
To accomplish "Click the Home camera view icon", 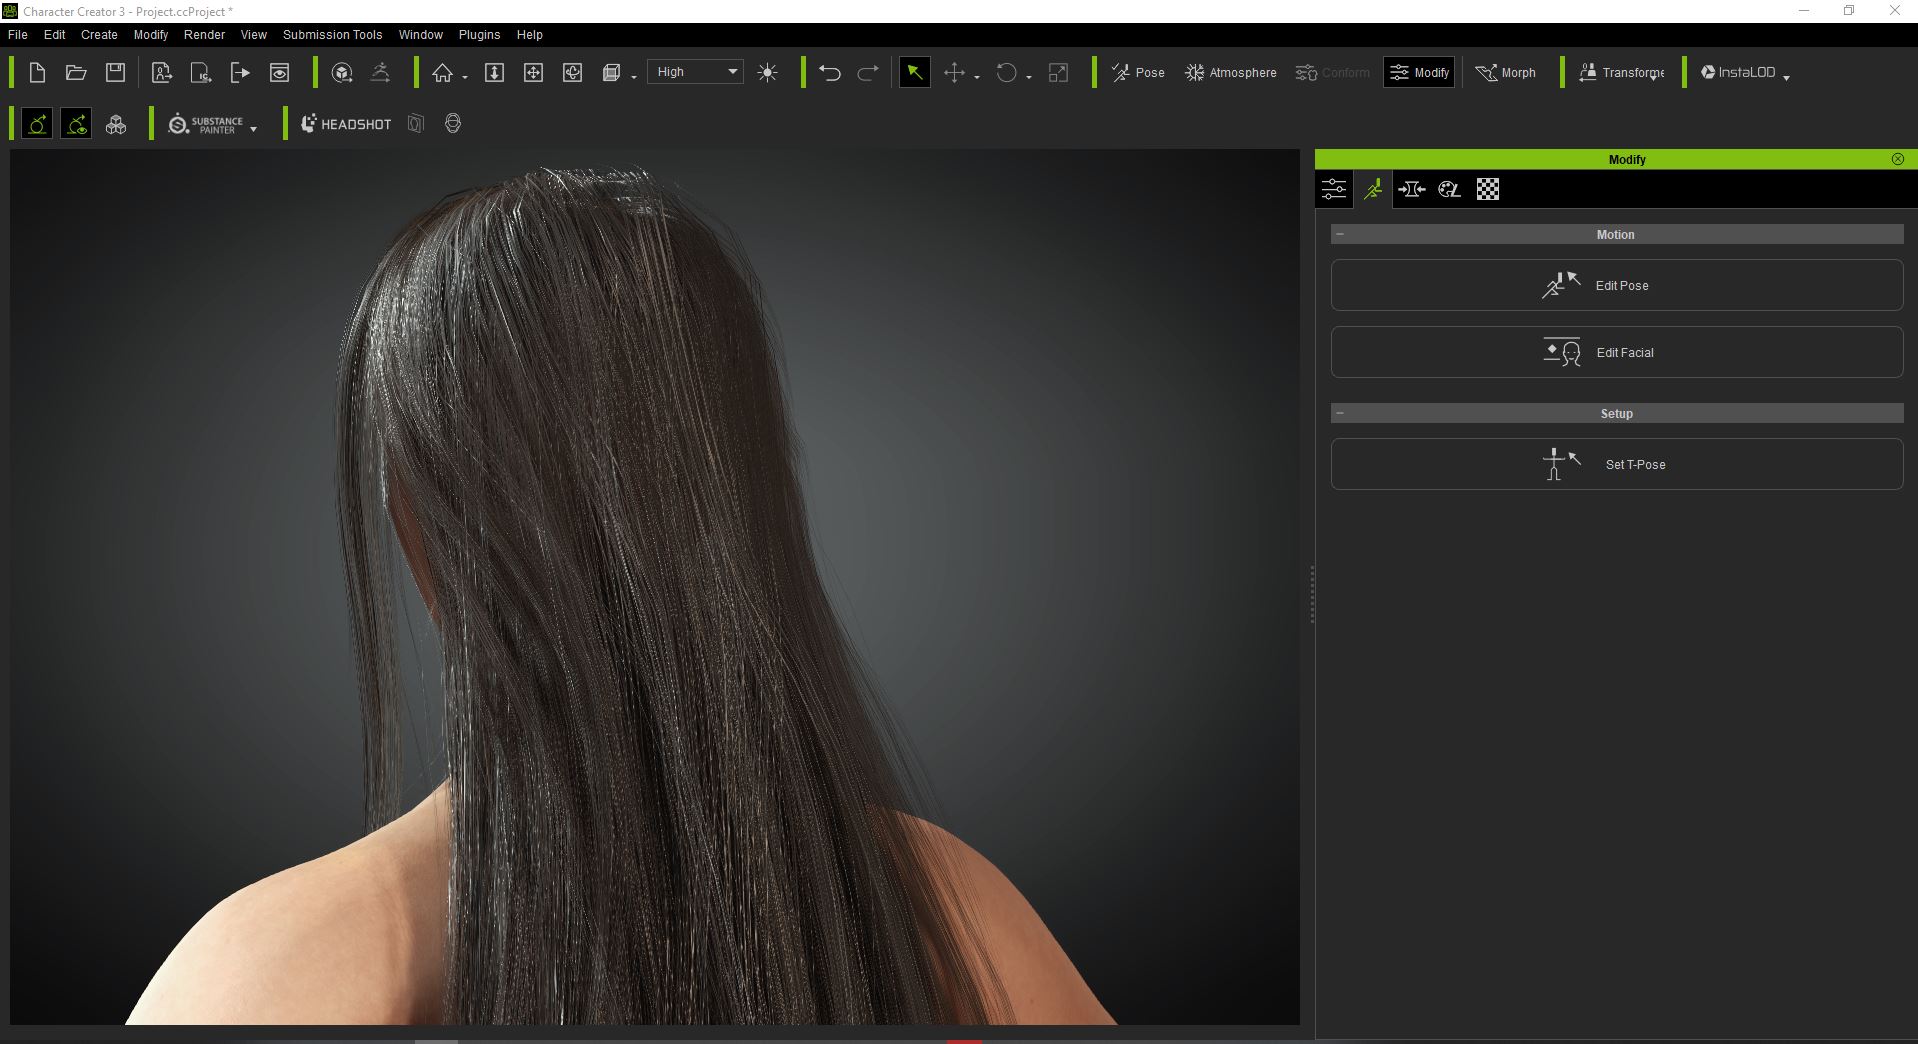I will click(x=442, y=73).
